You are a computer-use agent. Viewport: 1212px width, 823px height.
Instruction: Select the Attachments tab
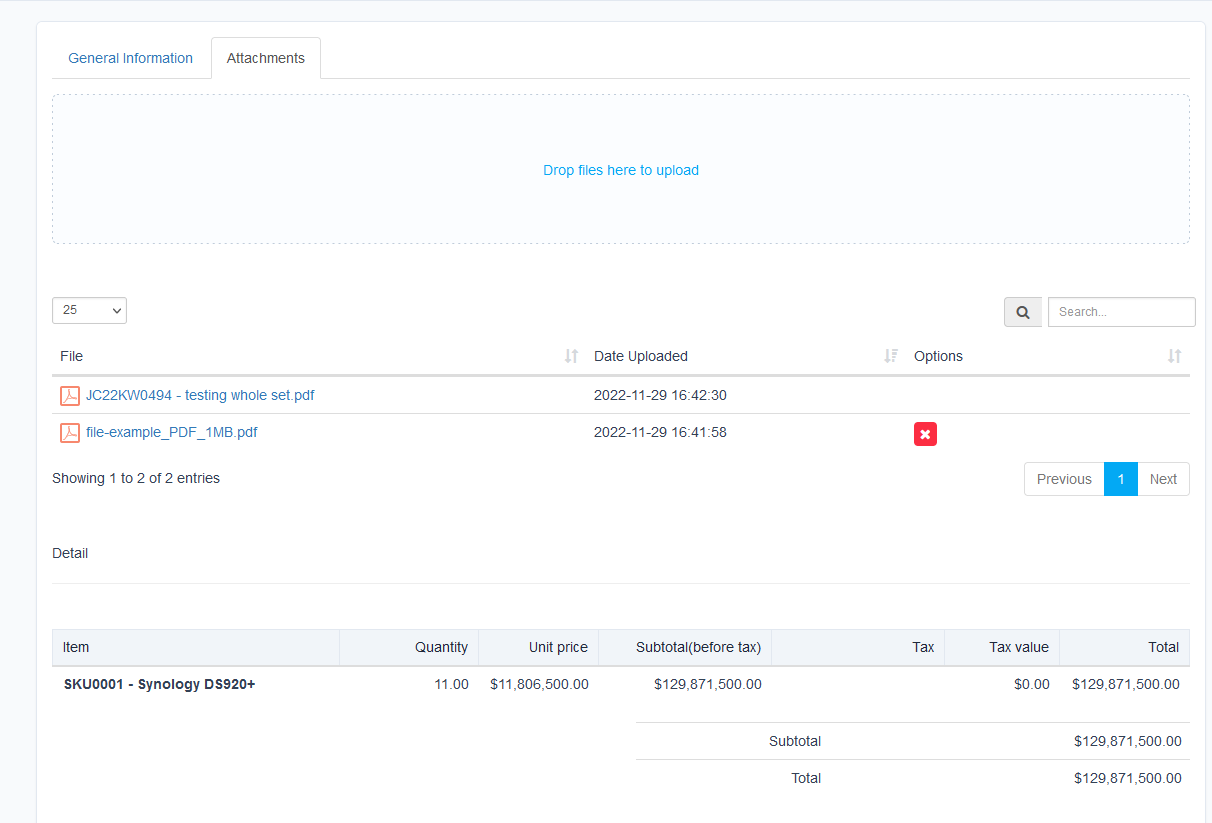266,58
